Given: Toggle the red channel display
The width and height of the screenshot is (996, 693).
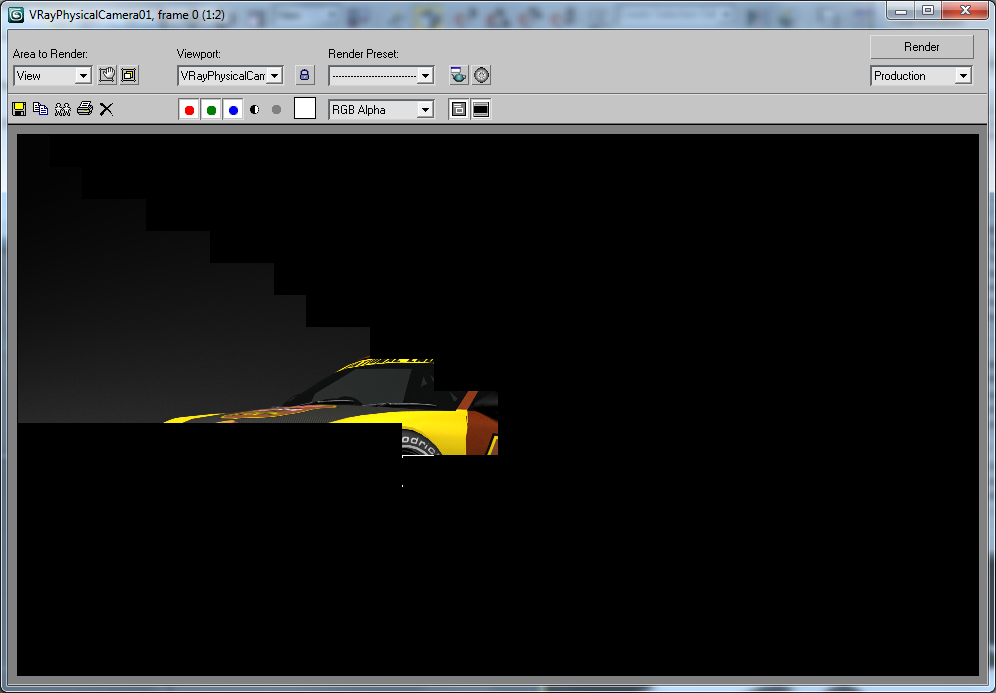Looking at the screenshot, I should coord(189,110).
